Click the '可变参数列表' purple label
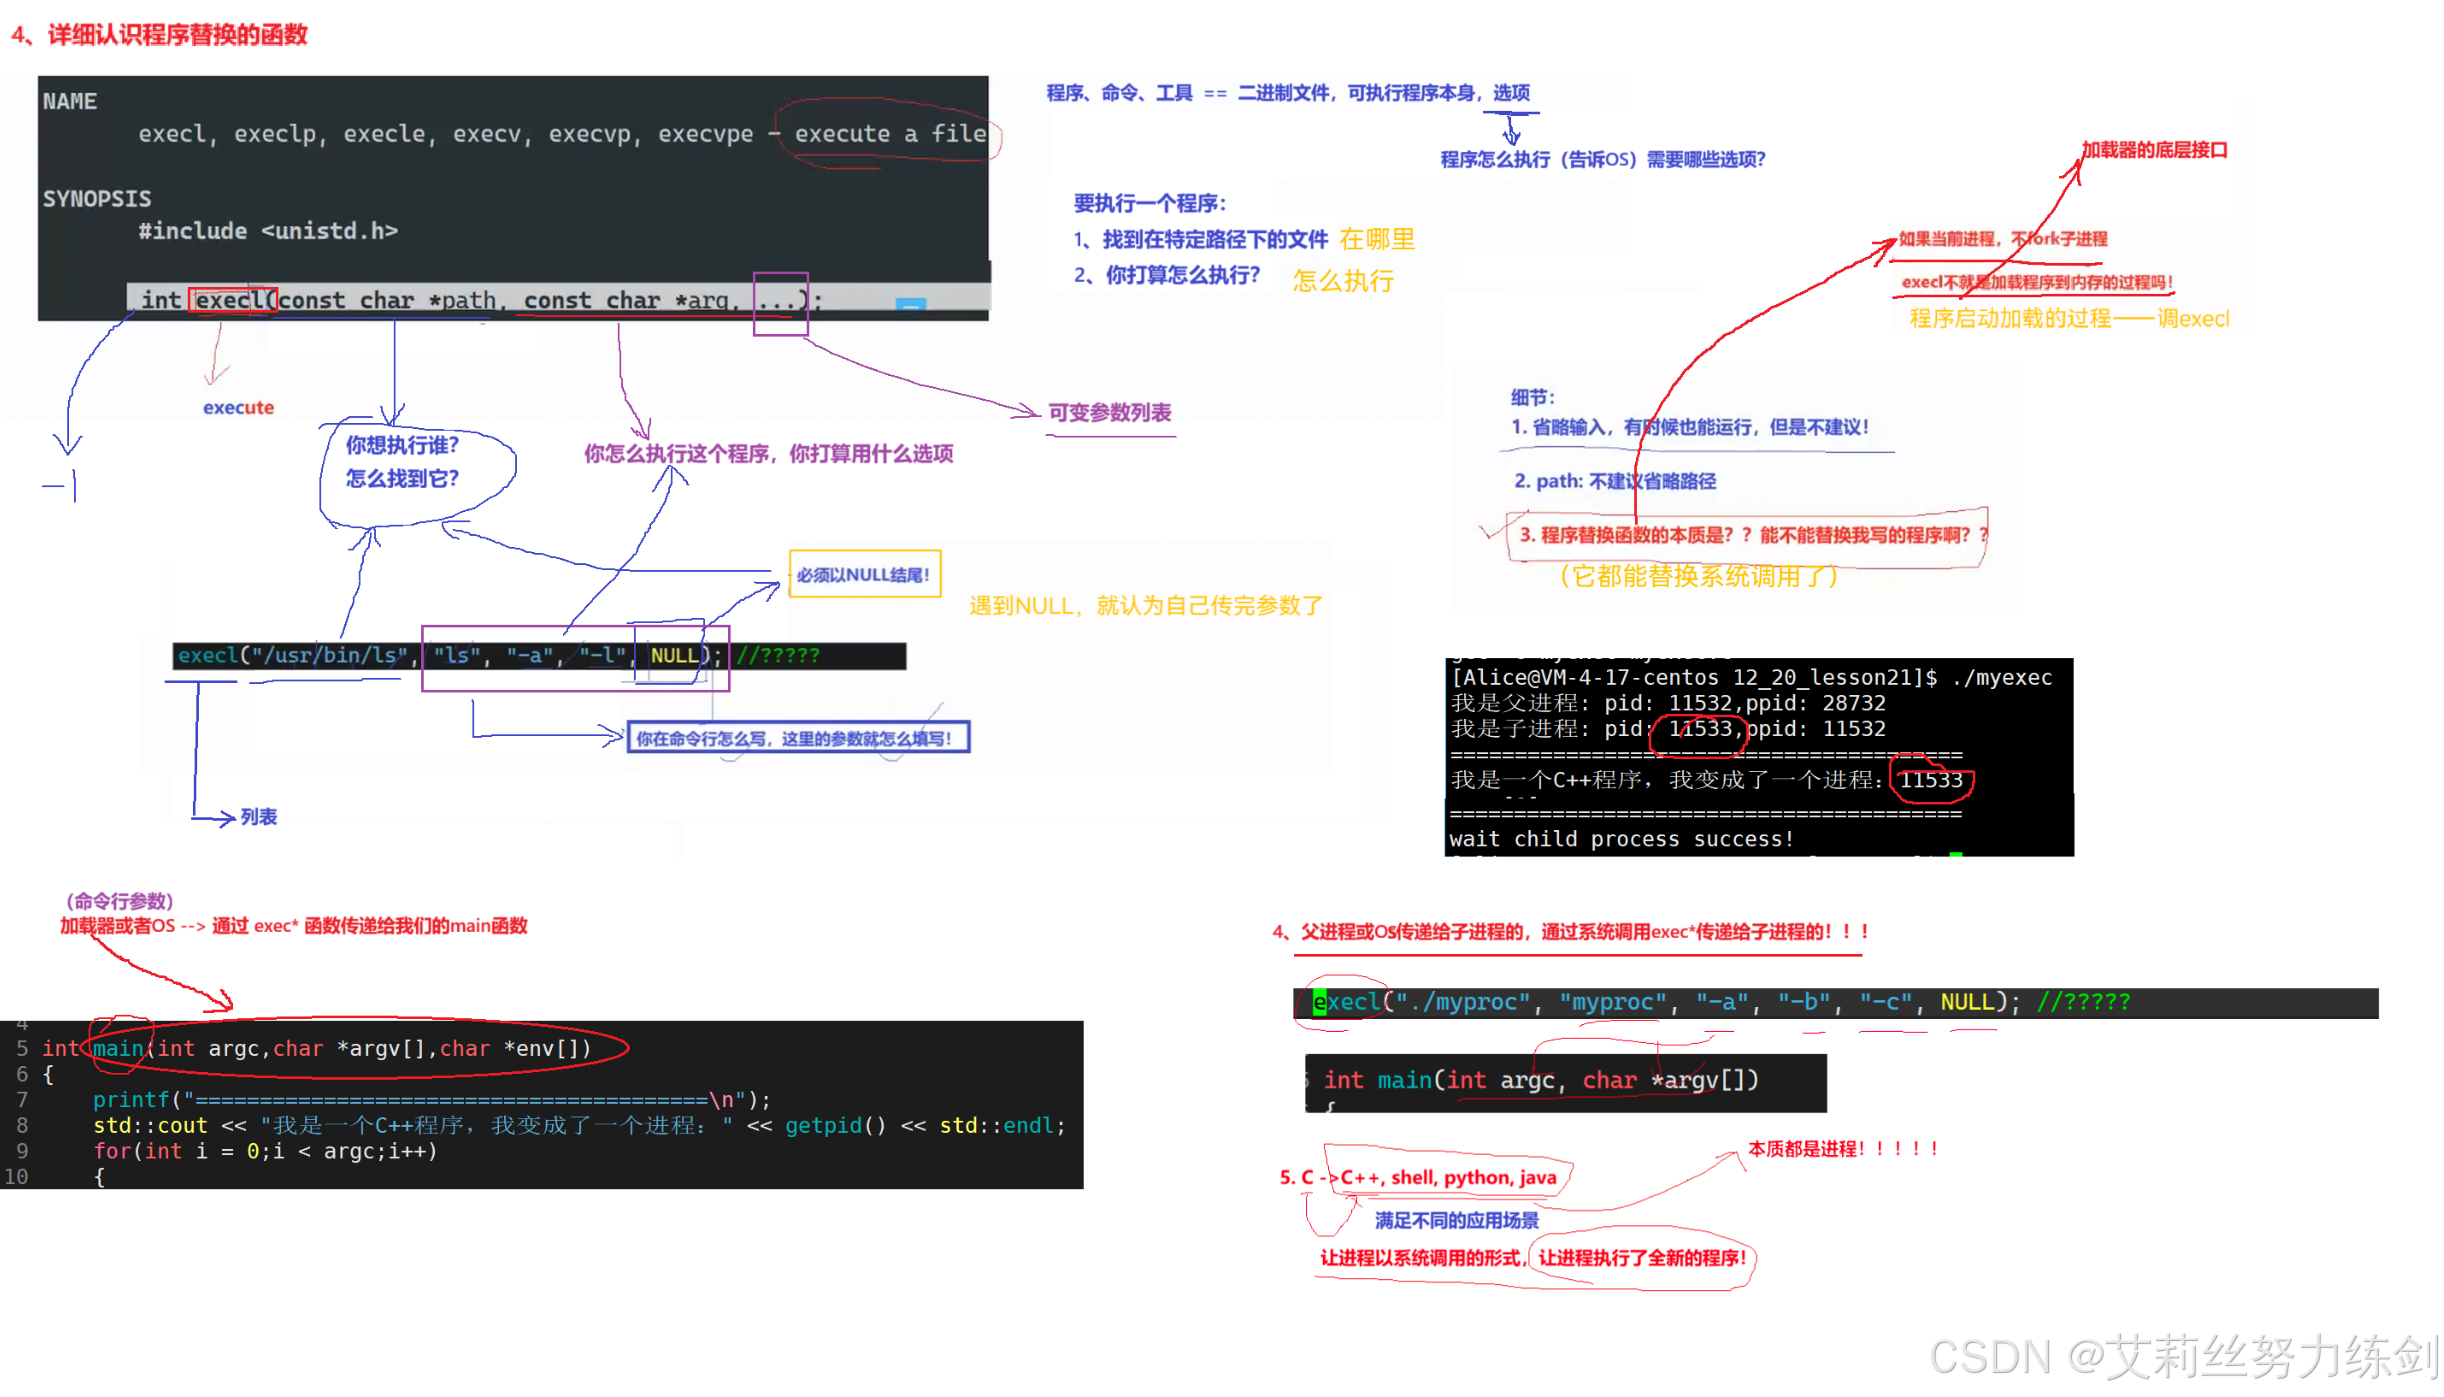 [1109, 413]
